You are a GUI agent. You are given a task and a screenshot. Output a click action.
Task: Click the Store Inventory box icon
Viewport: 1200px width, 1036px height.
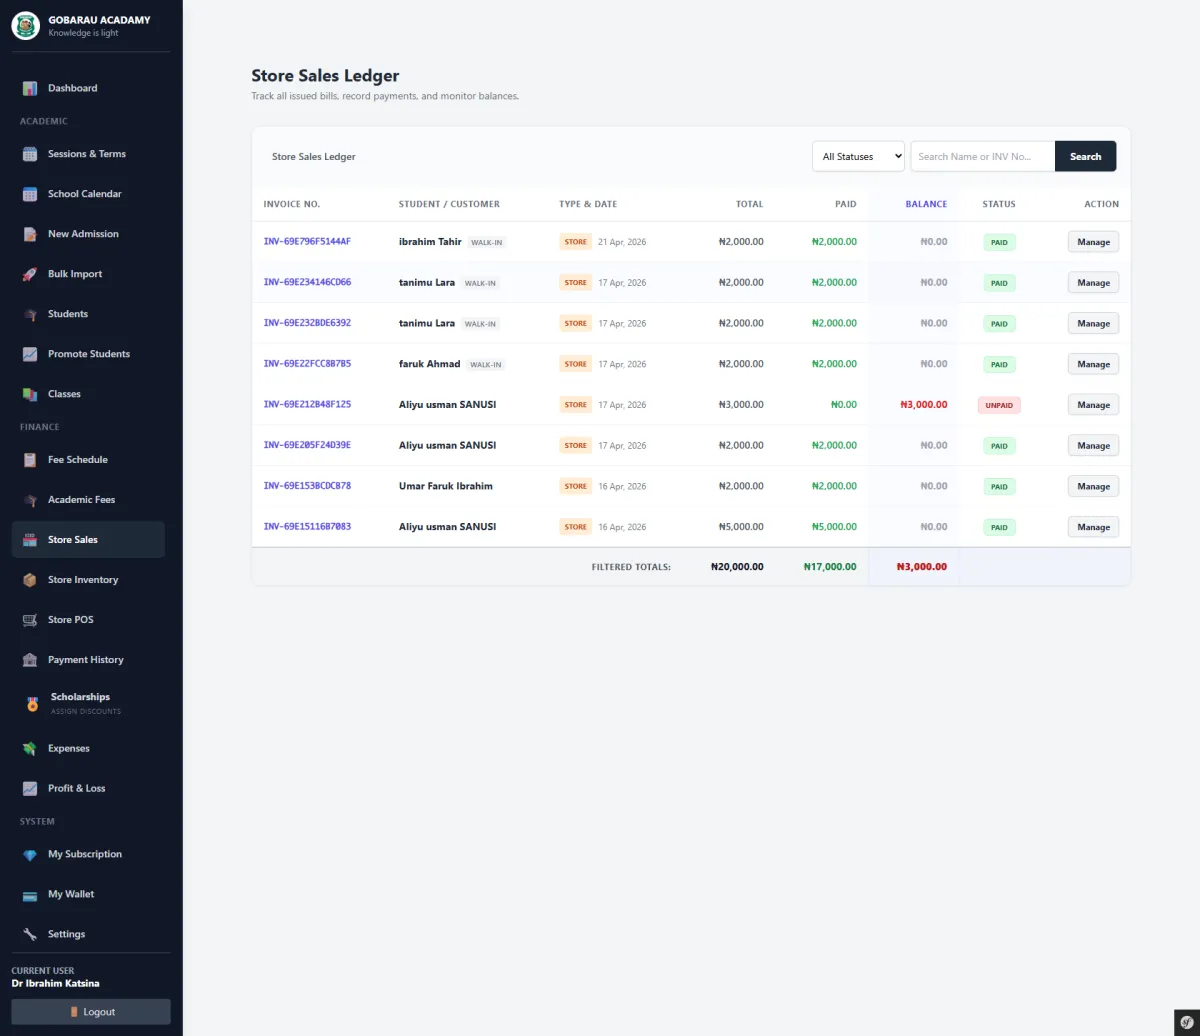tap(30, 580)
